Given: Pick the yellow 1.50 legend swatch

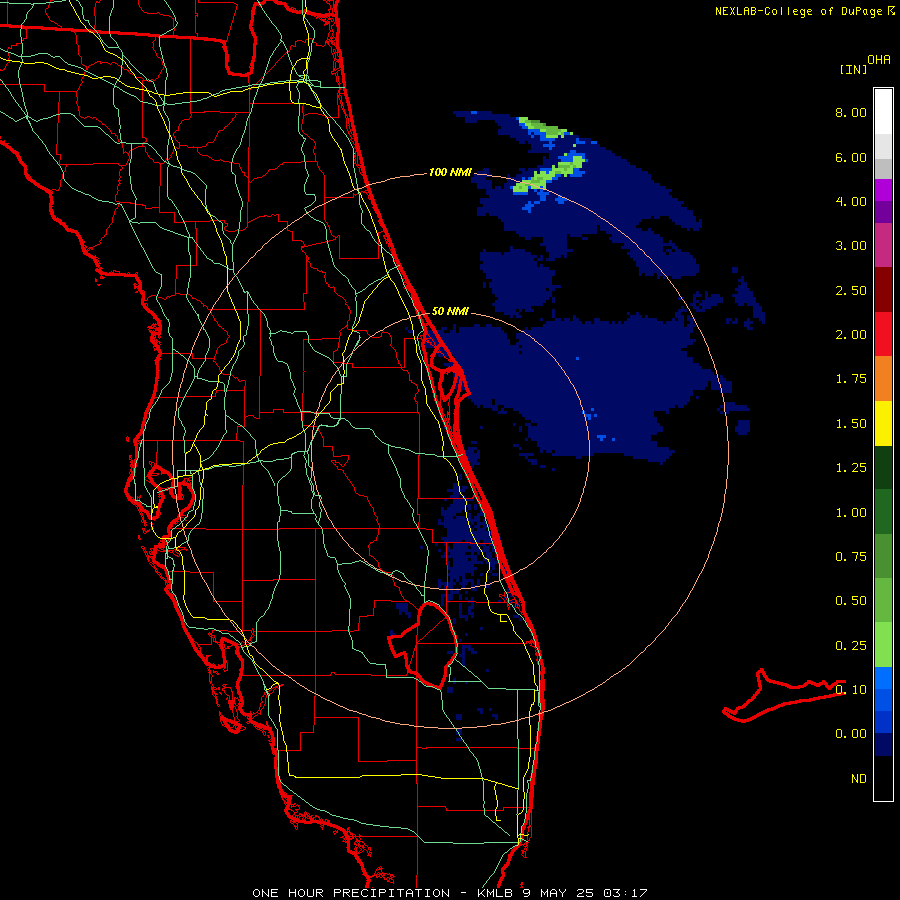Looking at the screenshot, I should coord(883,423).
